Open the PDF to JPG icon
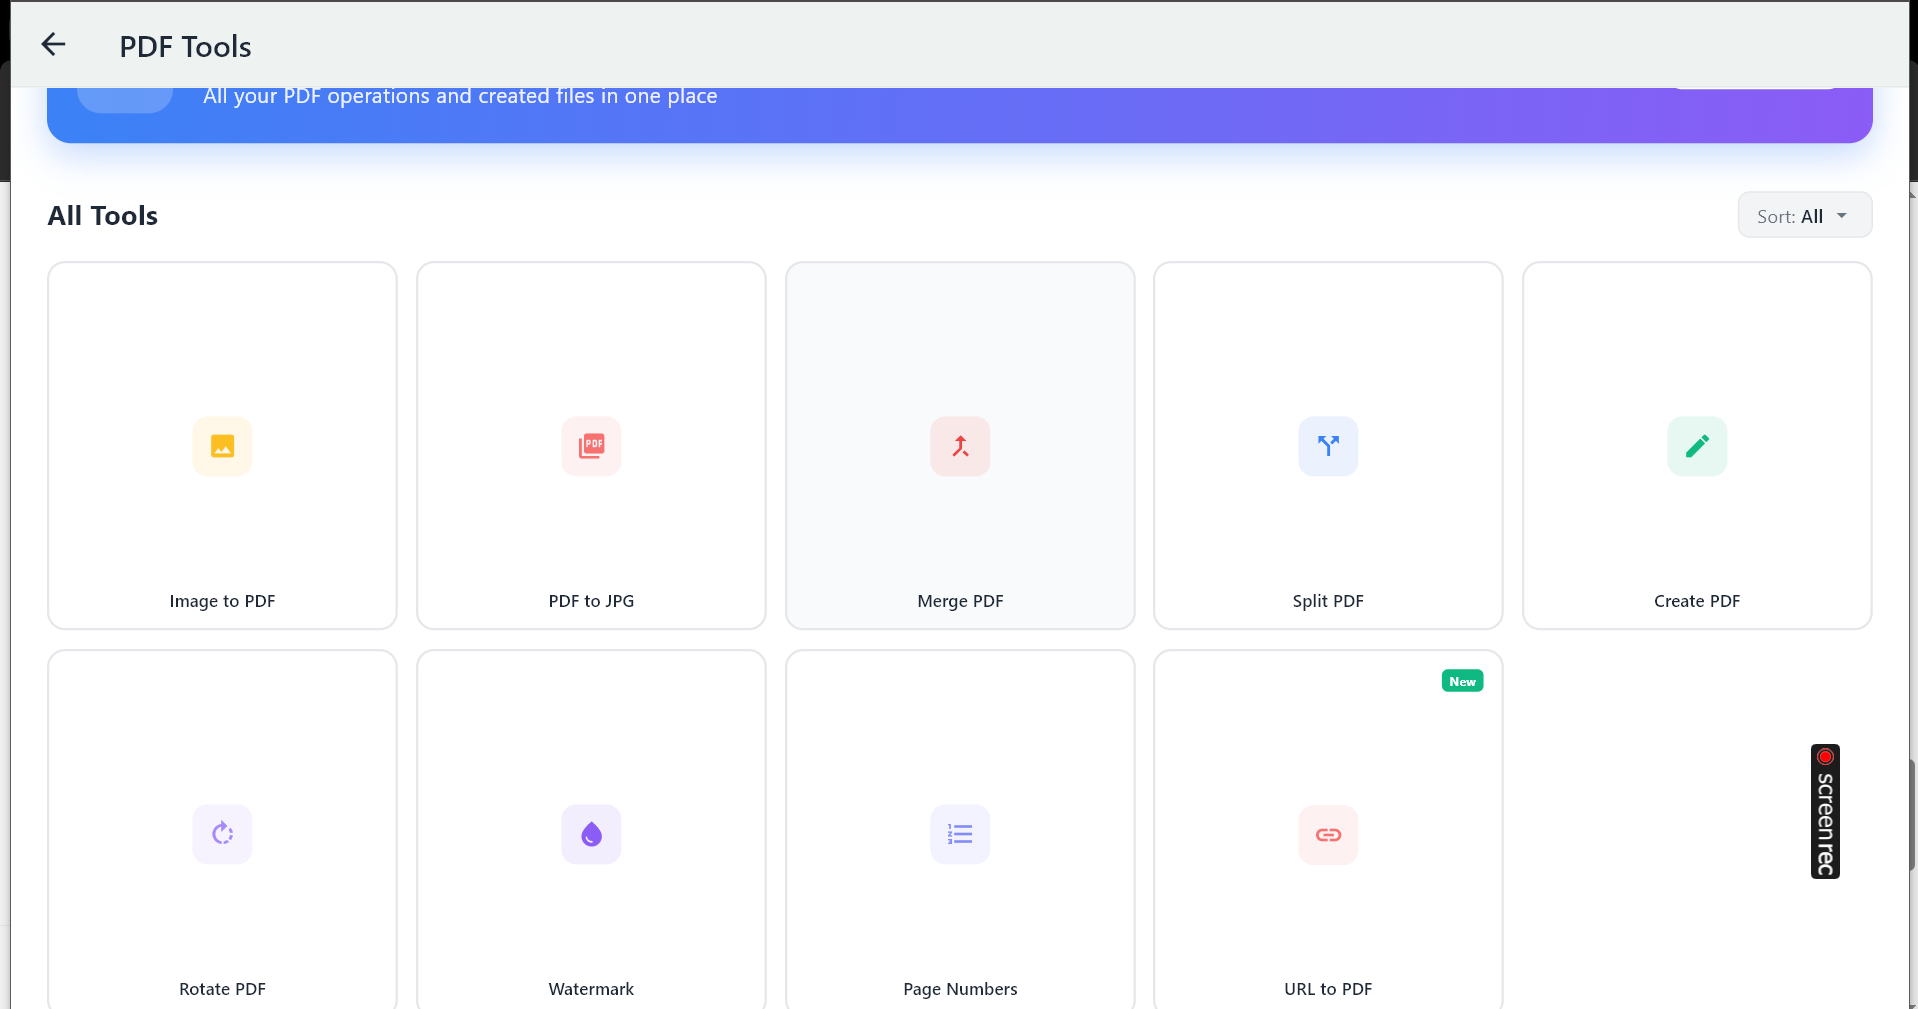The height and width of the screenshot is (1009, 1918). (x=591, y=446)
